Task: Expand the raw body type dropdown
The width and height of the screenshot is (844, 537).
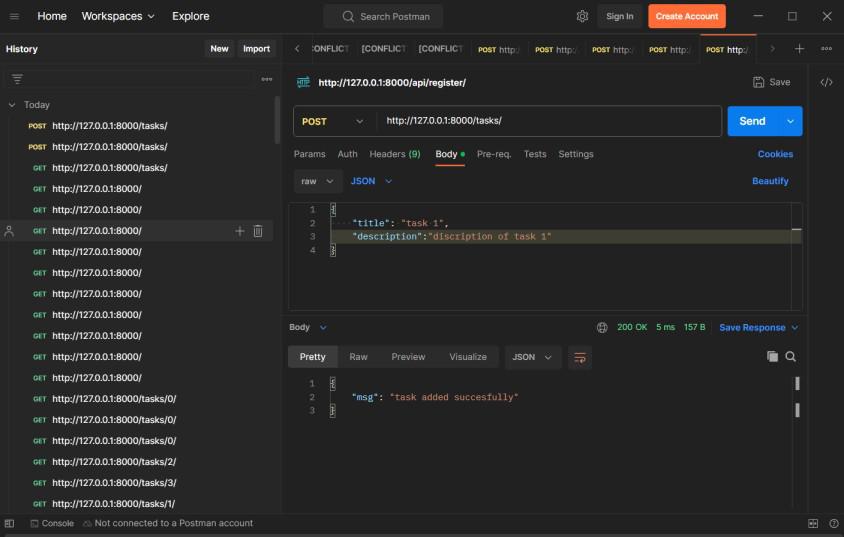Action: pyautogui.click(x=317, y=181)
